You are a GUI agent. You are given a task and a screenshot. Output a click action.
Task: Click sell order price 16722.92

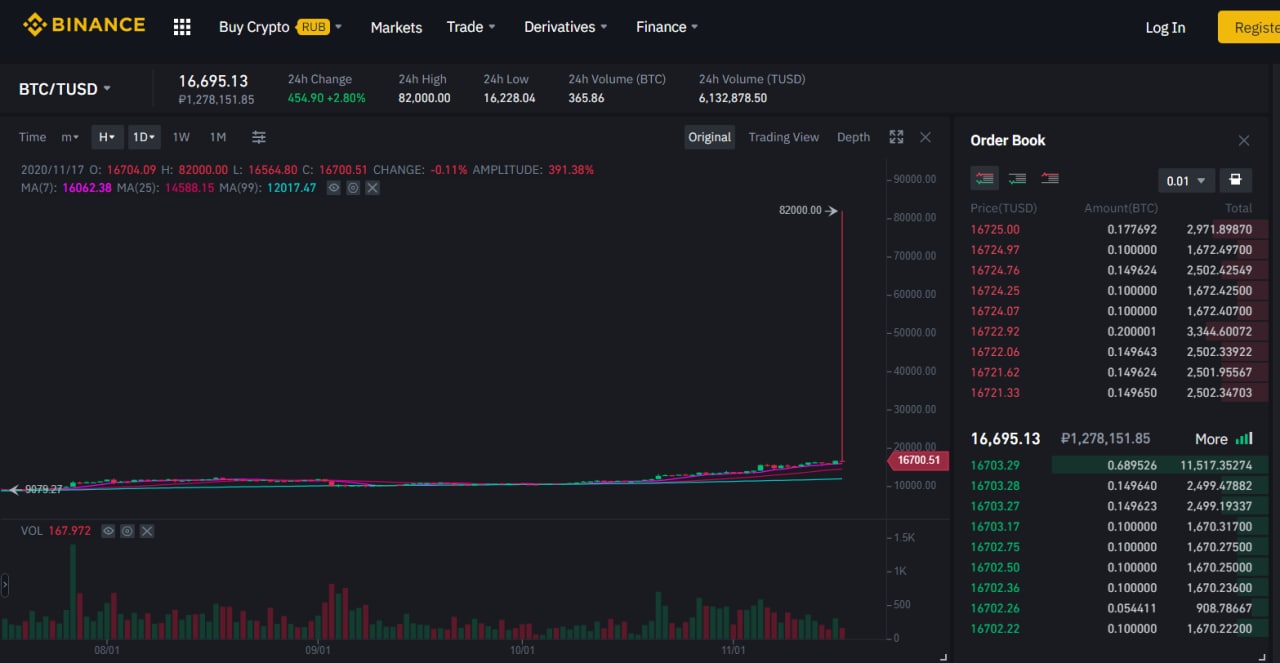click(995, 331)
